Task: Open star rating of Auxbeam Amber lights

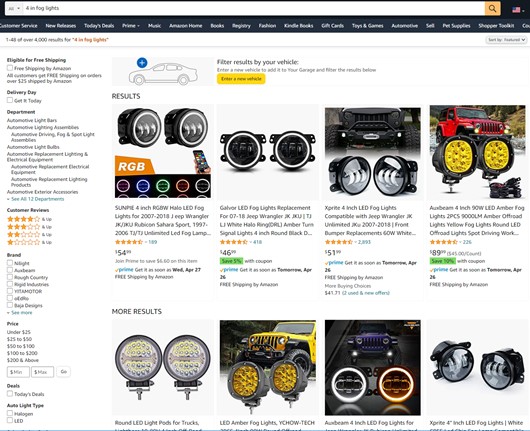Action: tap(443, 242)
